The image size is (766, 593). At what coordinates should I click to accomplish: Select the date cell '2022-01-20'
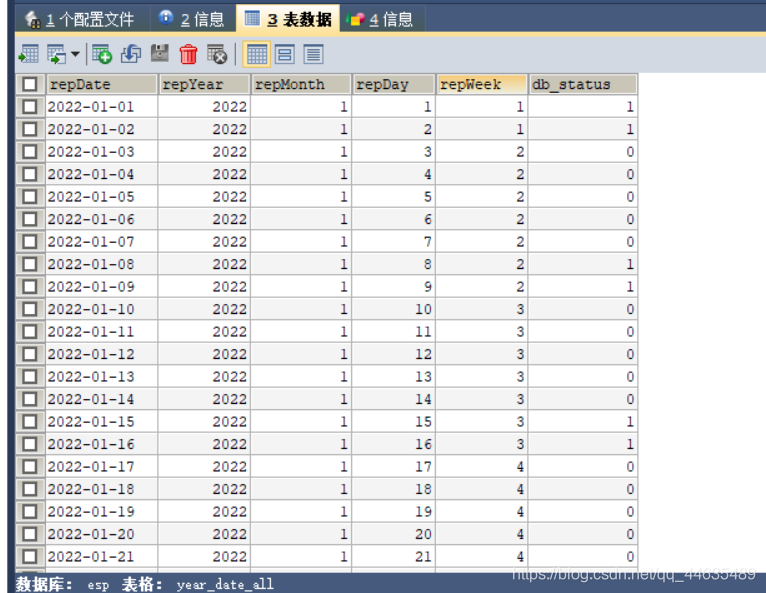click(x=102, y=533)
